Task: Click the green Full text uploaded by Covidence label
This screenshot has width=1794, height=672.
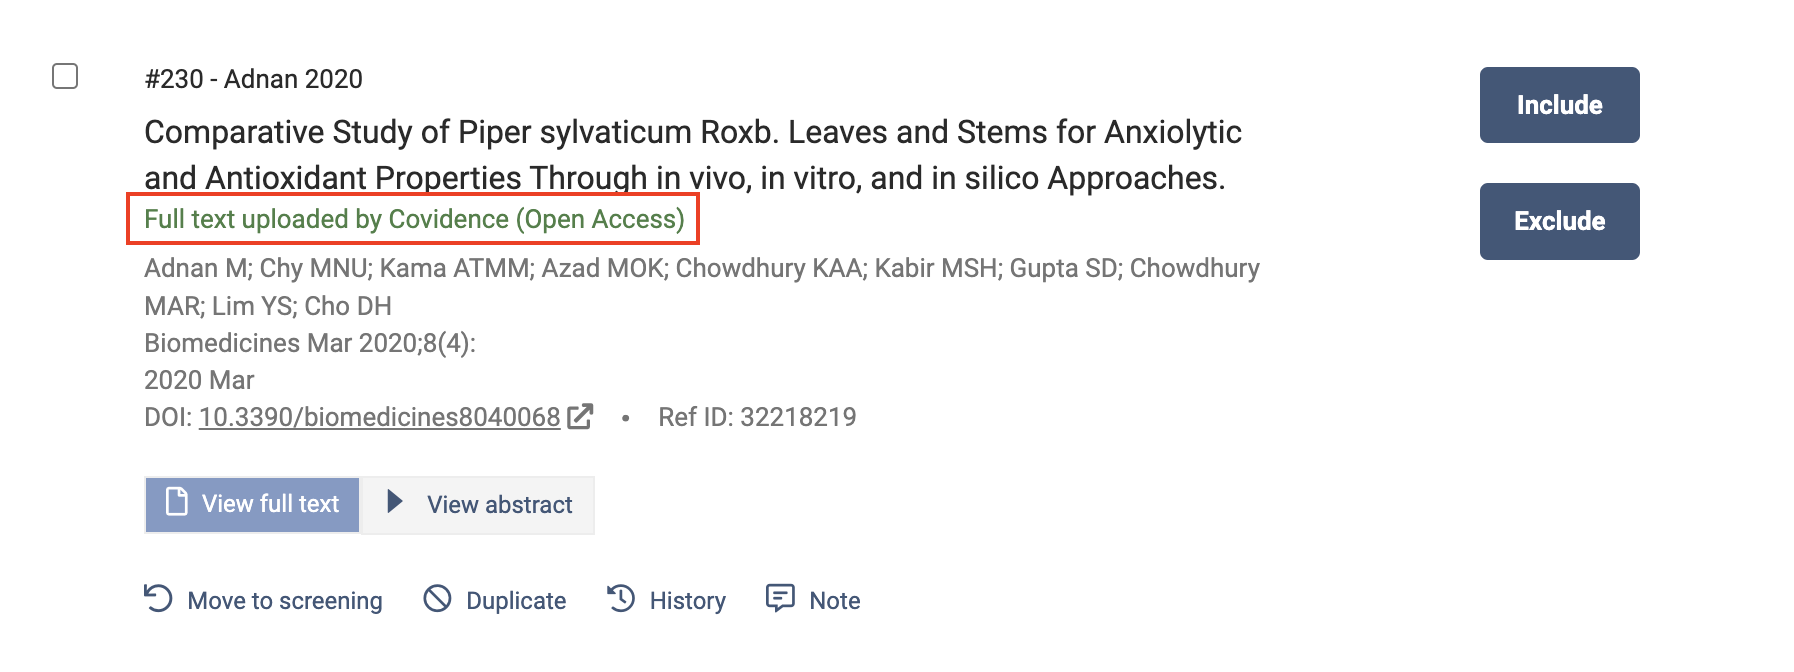Action: [414, 219]
